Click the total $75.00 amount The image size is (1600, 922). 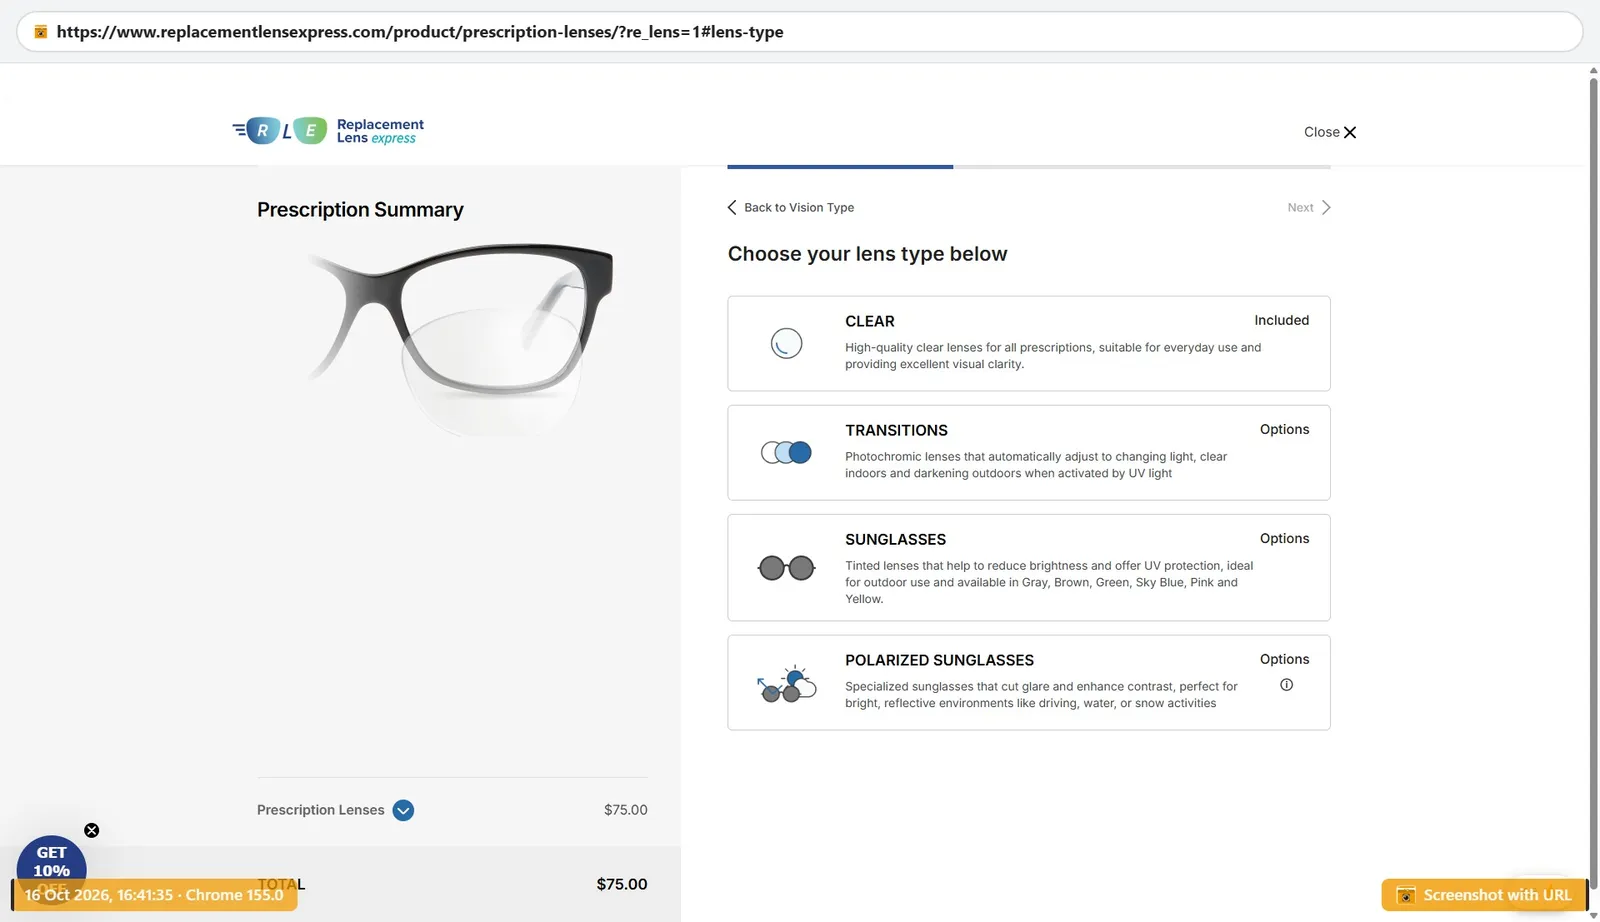point(622,884)
